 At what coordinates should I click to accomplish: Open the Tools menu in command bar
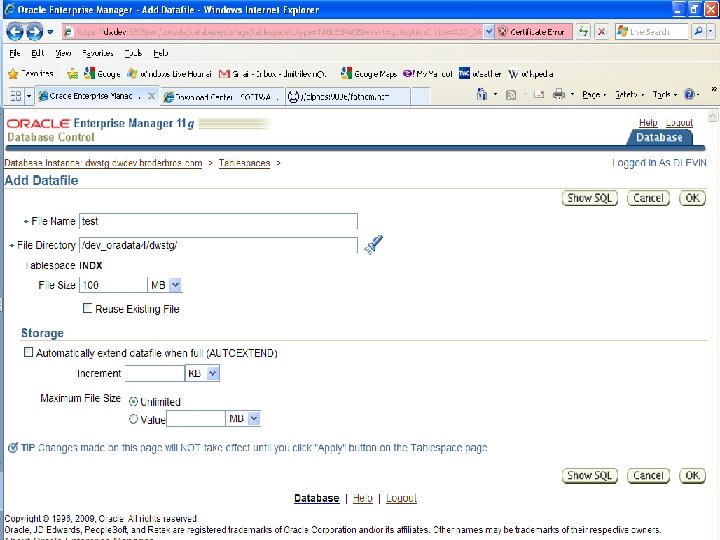pyautogui.click(x=664, y=95)
